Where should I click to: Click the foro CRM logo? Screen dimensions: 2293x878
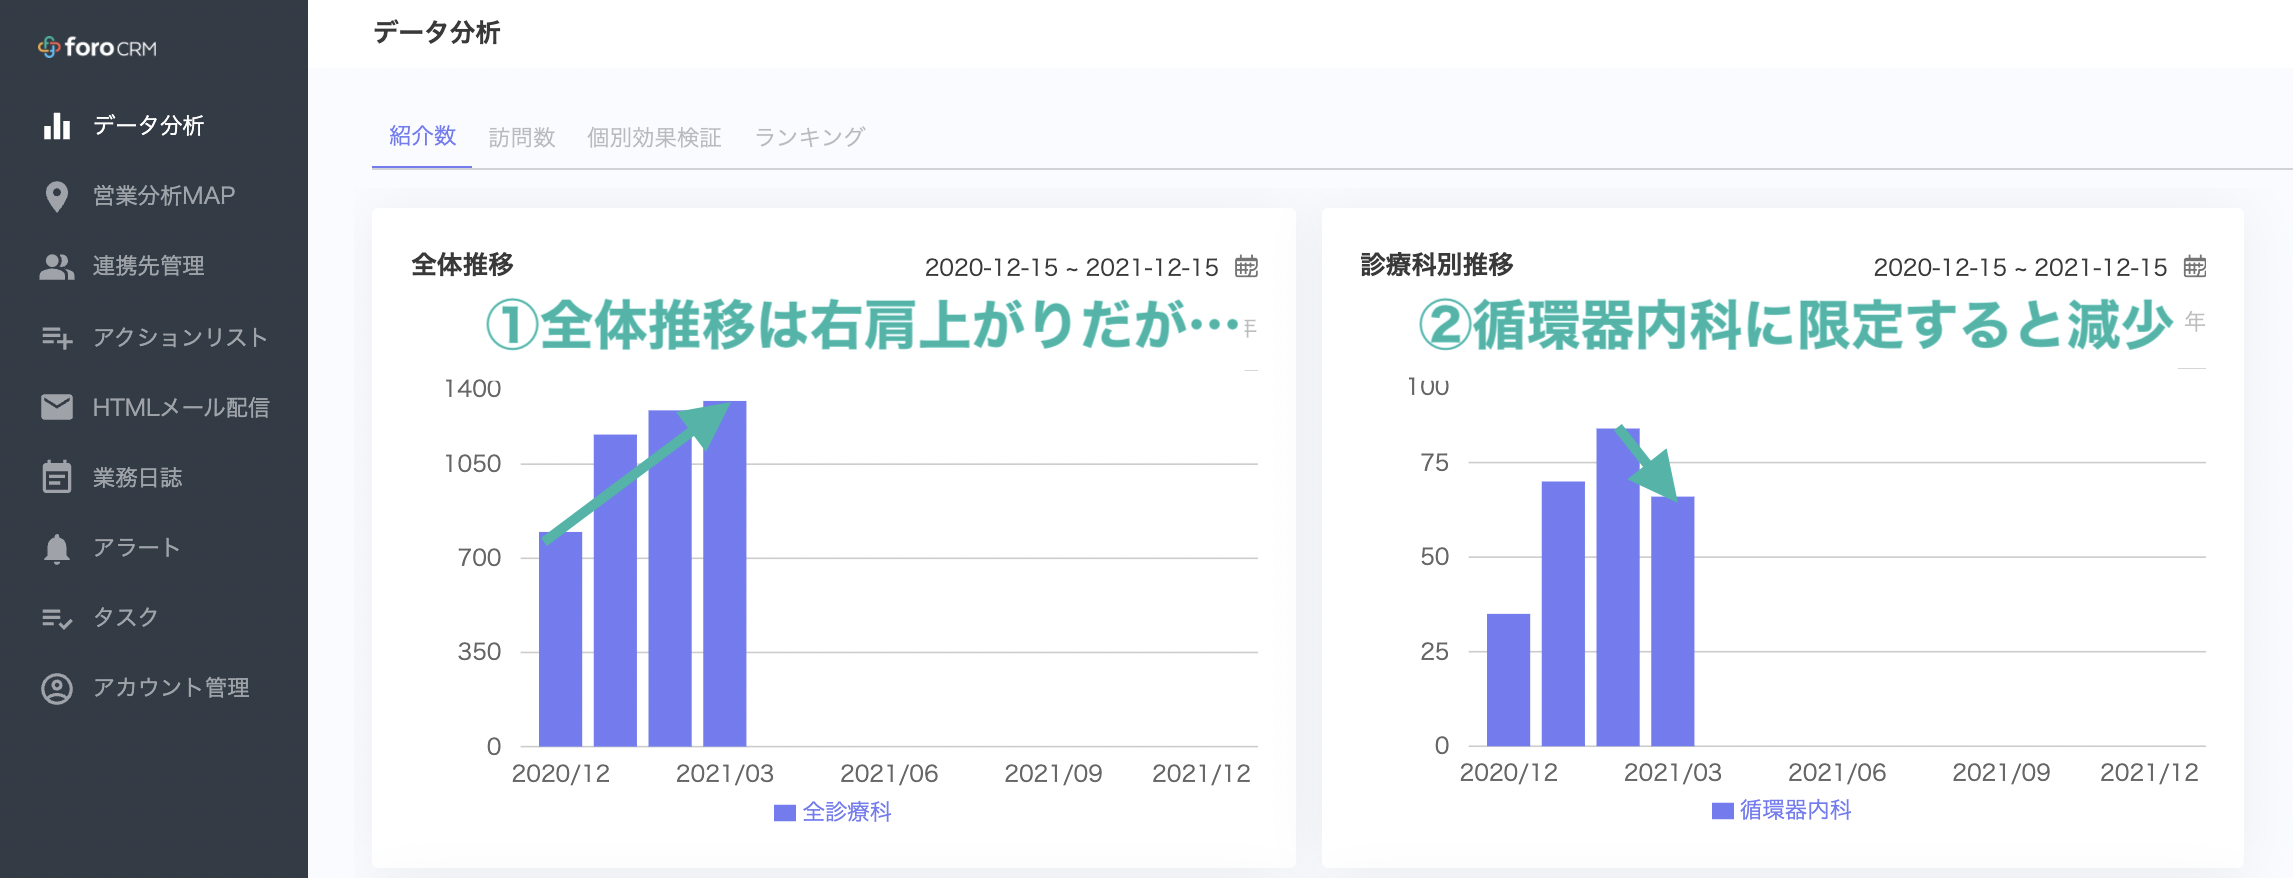pos(97,47)
